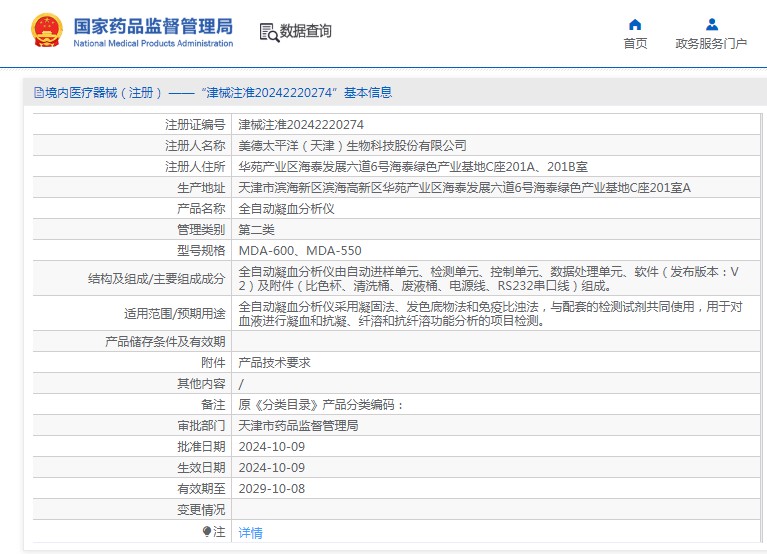Select 美德太平洋（天津）生物科技股份有限公司 cell
This screenshot has height=554, width=767.
(x=352, y=146)
